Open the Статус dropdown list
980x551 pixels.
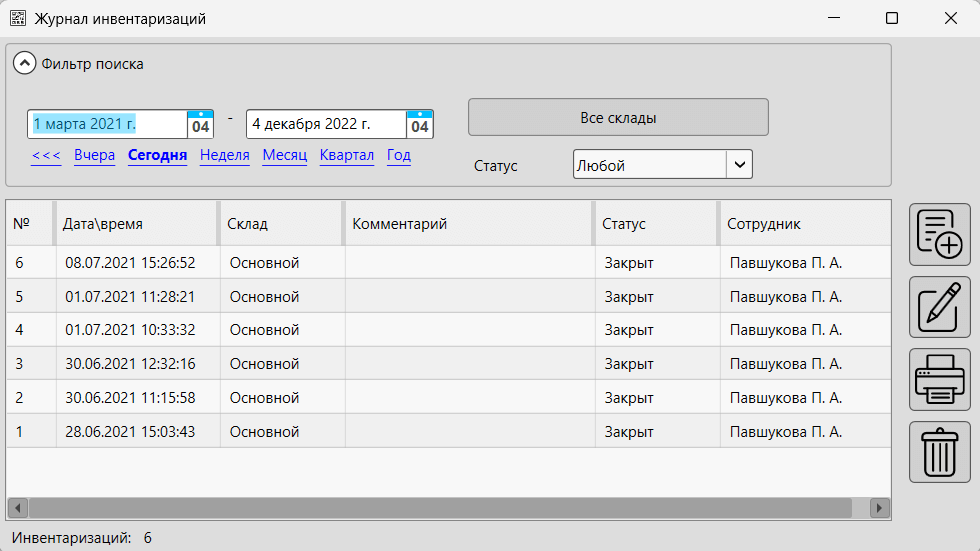point(739,165)
